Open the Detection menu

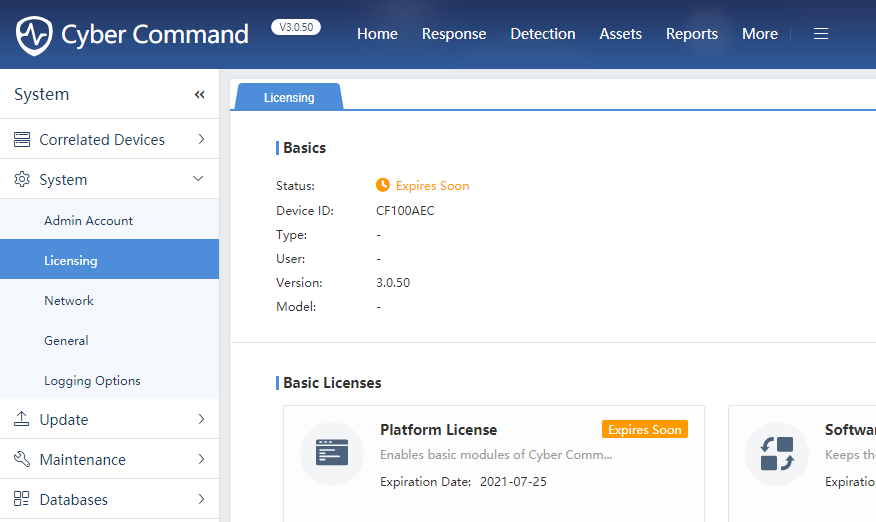[x=542, y=34]
